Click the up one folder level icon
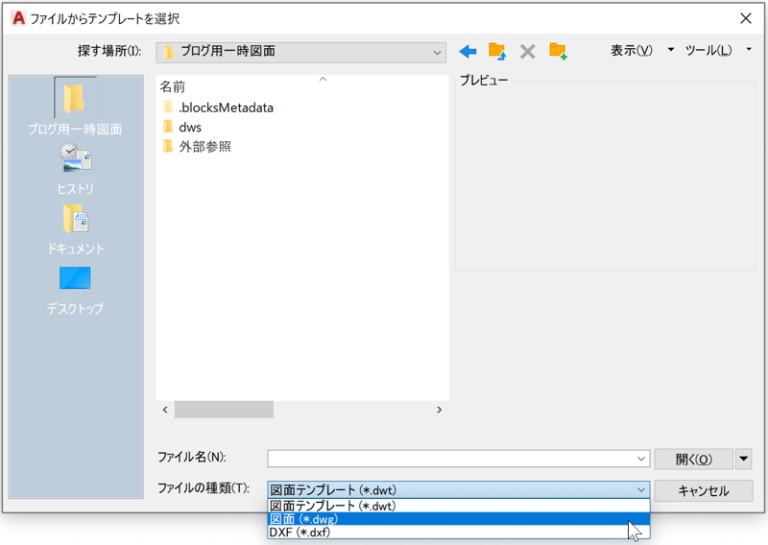The image size is (768, 545). click(x=497, y=51)
